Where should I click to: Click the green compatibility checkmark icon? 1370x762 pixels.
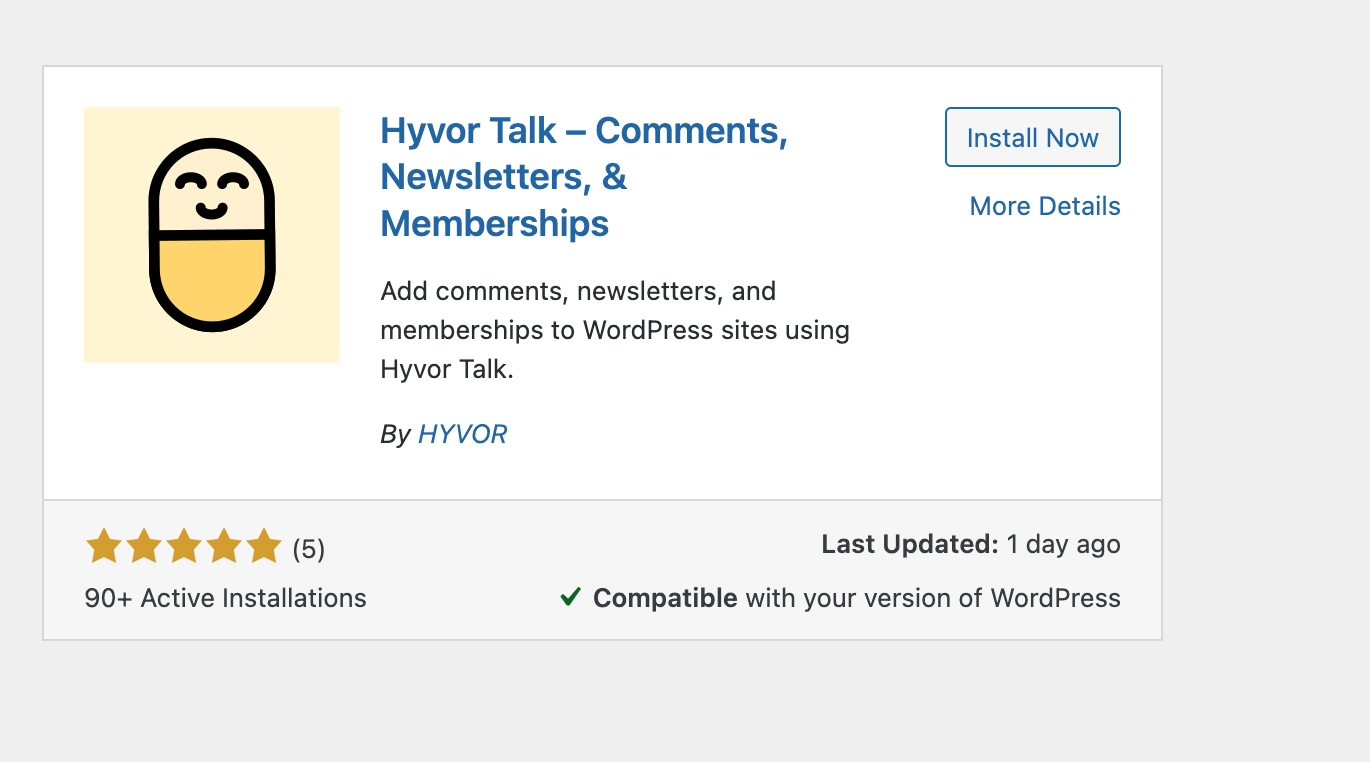[570, 597]
